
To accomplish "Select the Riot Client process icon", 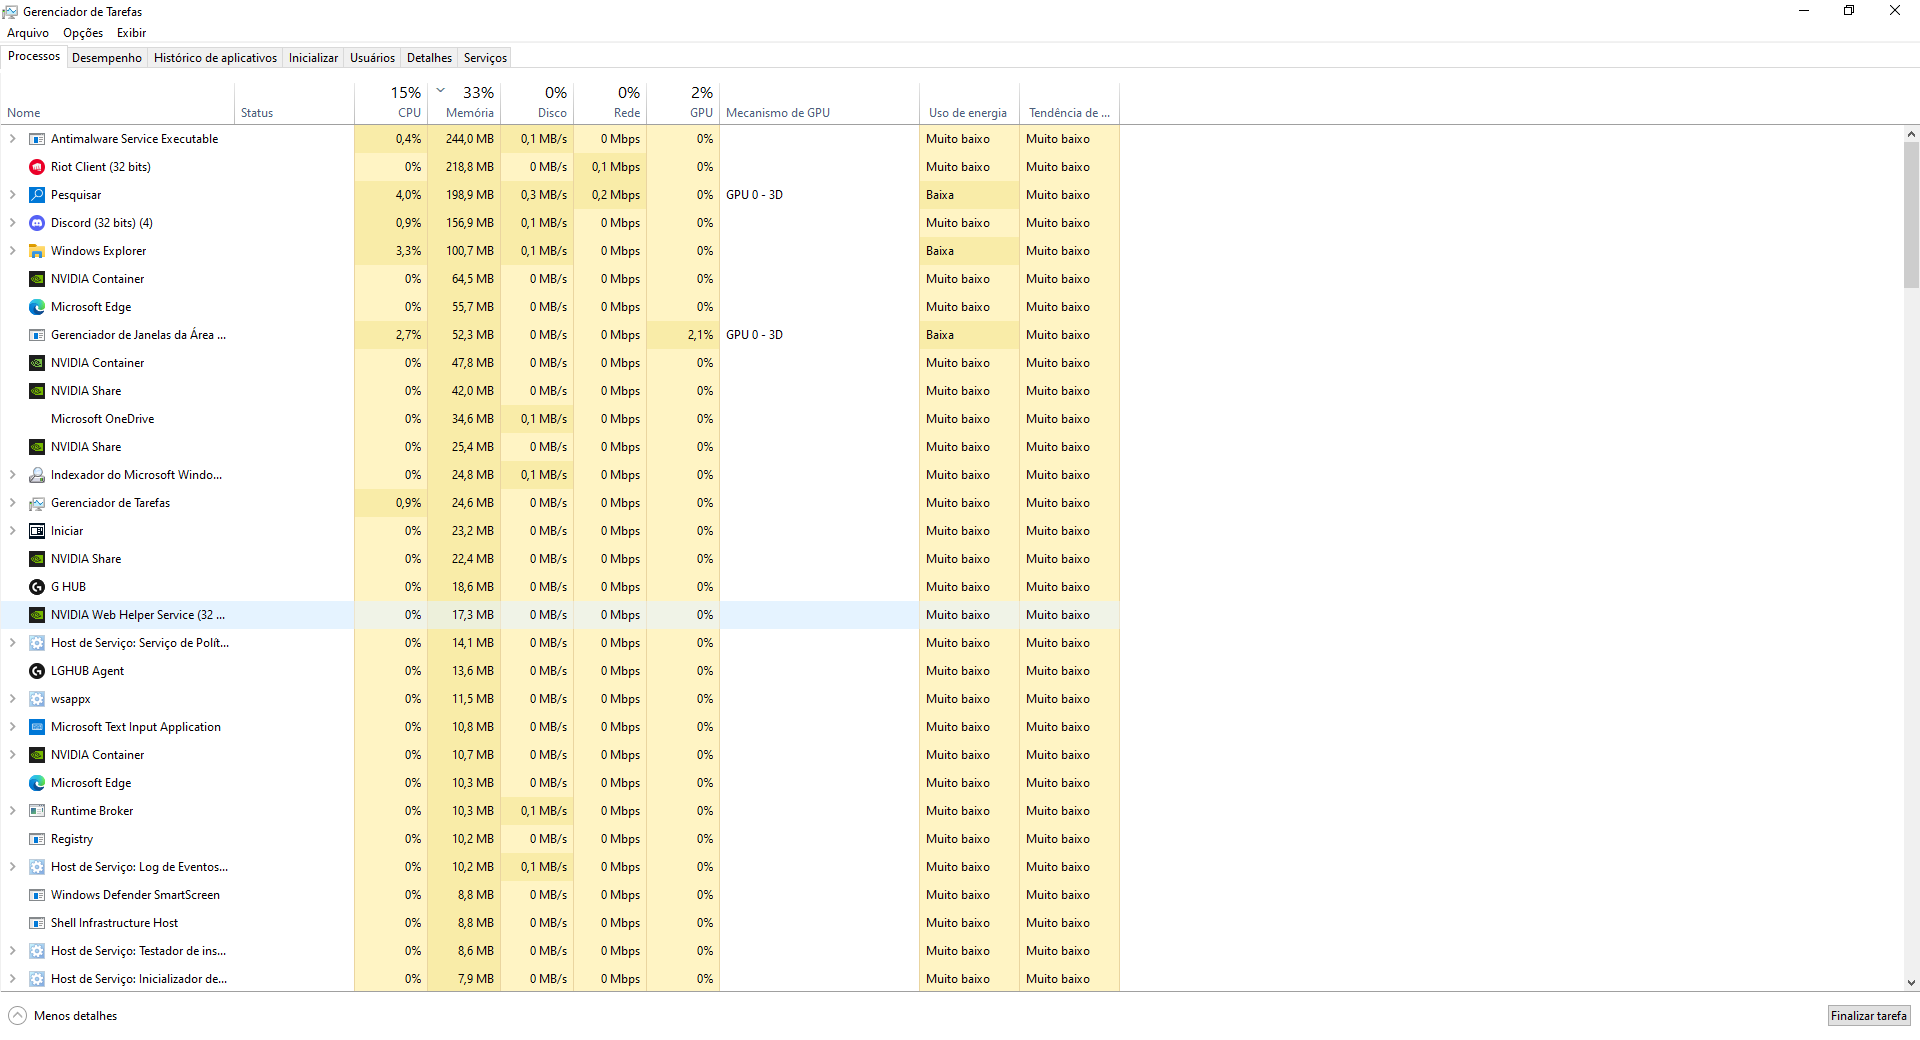I will 37,167.
